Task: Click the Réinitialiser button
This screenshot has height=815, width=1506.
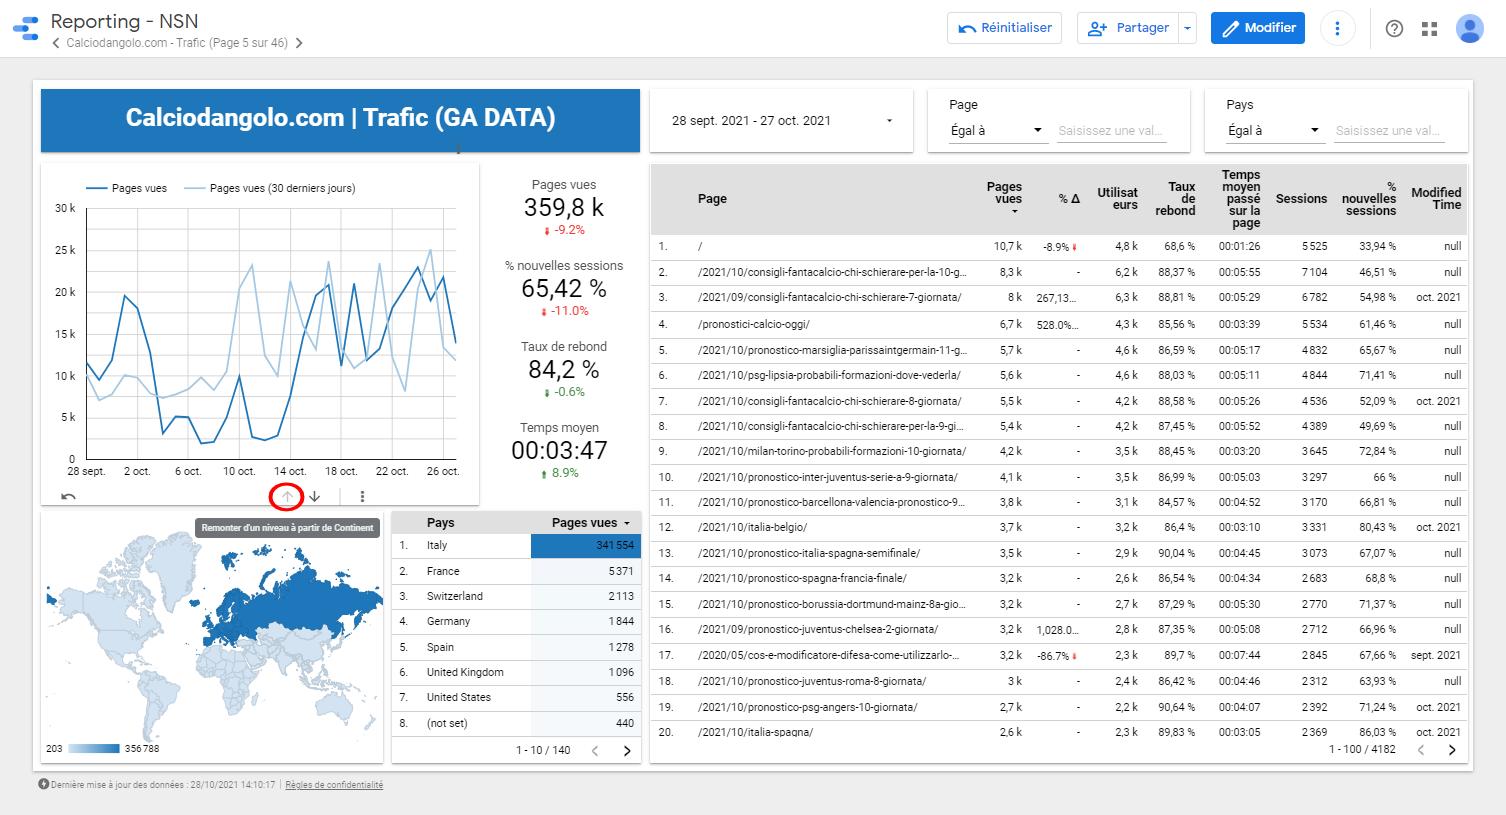Action: 1004,28
